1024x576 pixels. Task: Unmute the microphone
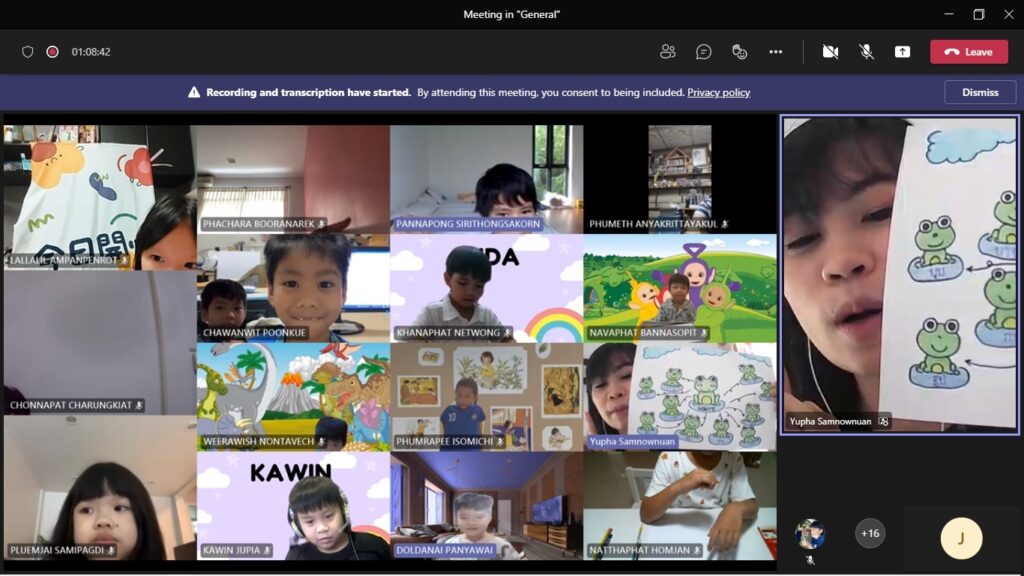point(866,52)
